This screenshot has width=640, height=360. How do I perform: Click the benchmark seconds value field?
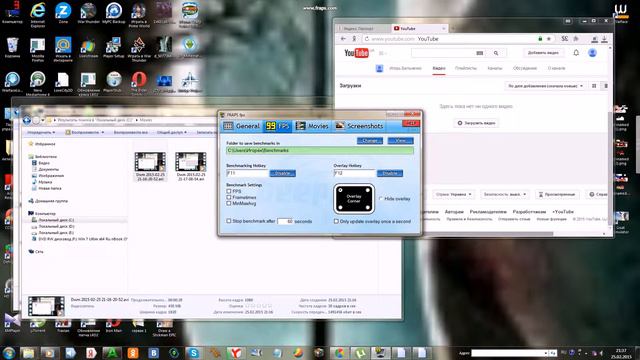[285, 221]
